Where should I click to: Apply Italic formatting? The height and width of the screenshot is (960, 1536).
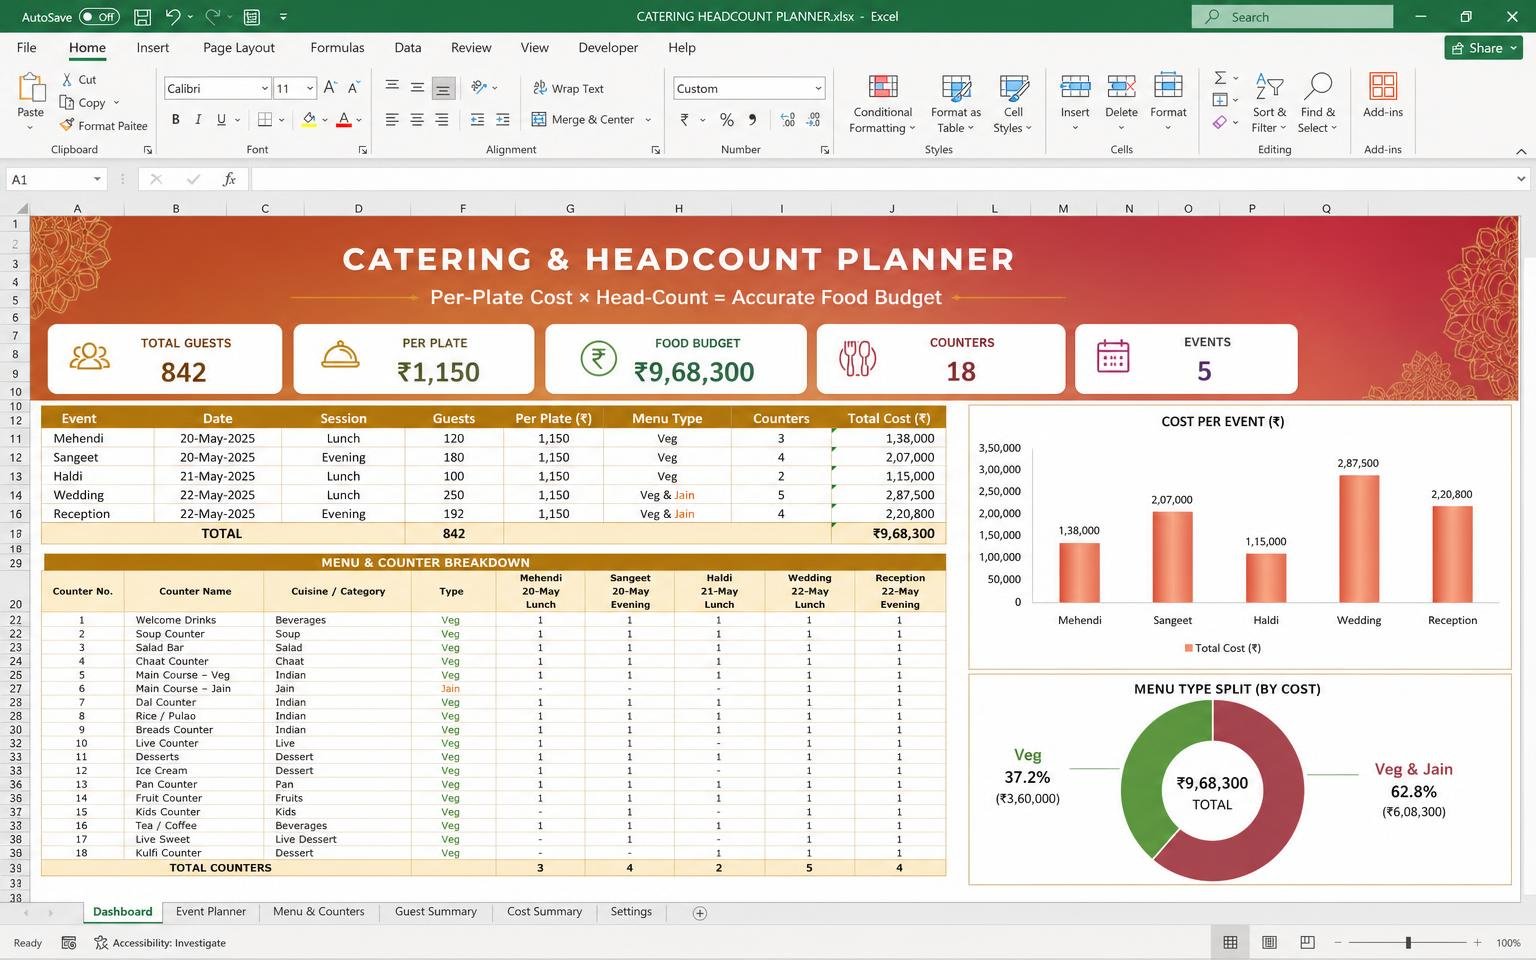click(x=198, y=120)
